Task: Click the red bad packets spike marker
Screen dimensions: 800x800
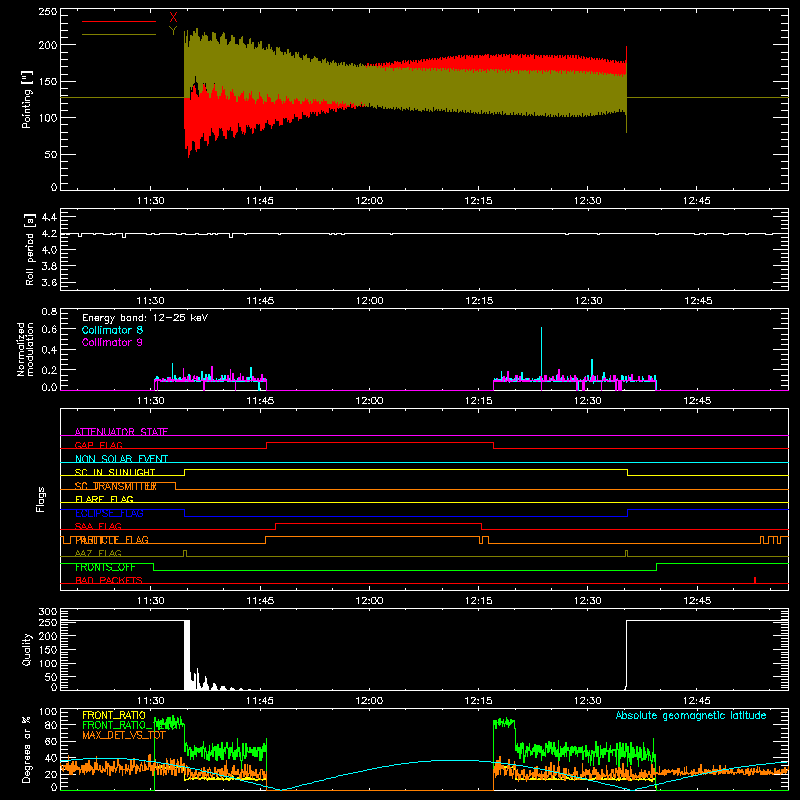Action: pos(755,580)
